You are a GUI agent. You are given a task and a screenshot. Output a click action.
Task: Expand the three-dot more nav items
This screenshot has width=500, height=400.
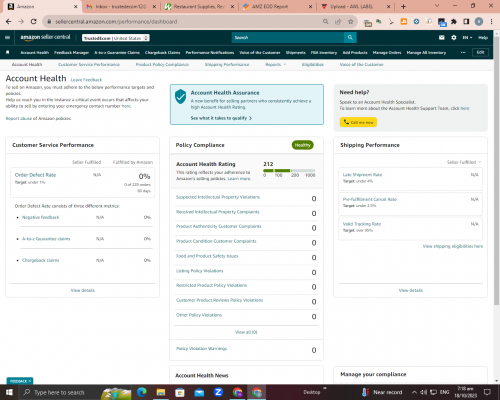463,53
